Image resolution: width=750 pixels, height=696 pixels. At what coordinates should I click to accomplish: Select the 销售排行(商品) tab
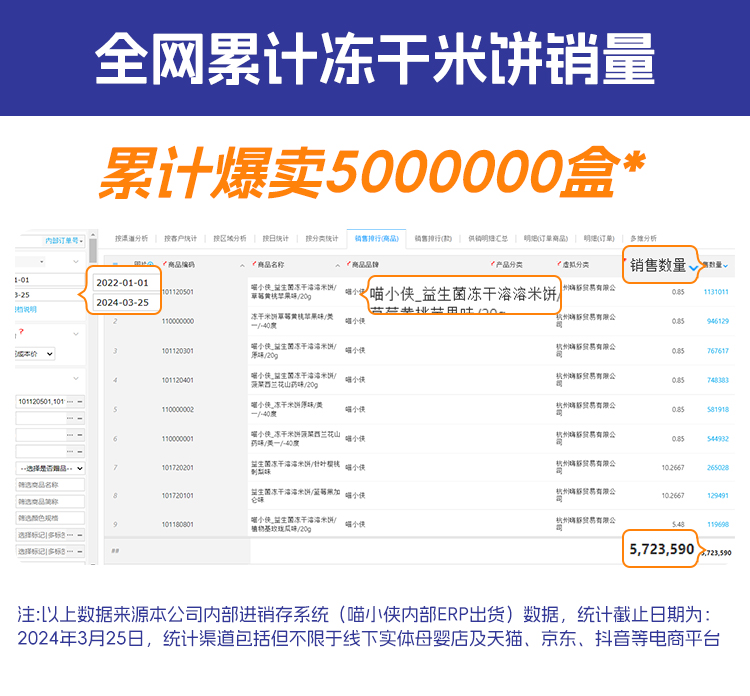click(376, 238)
